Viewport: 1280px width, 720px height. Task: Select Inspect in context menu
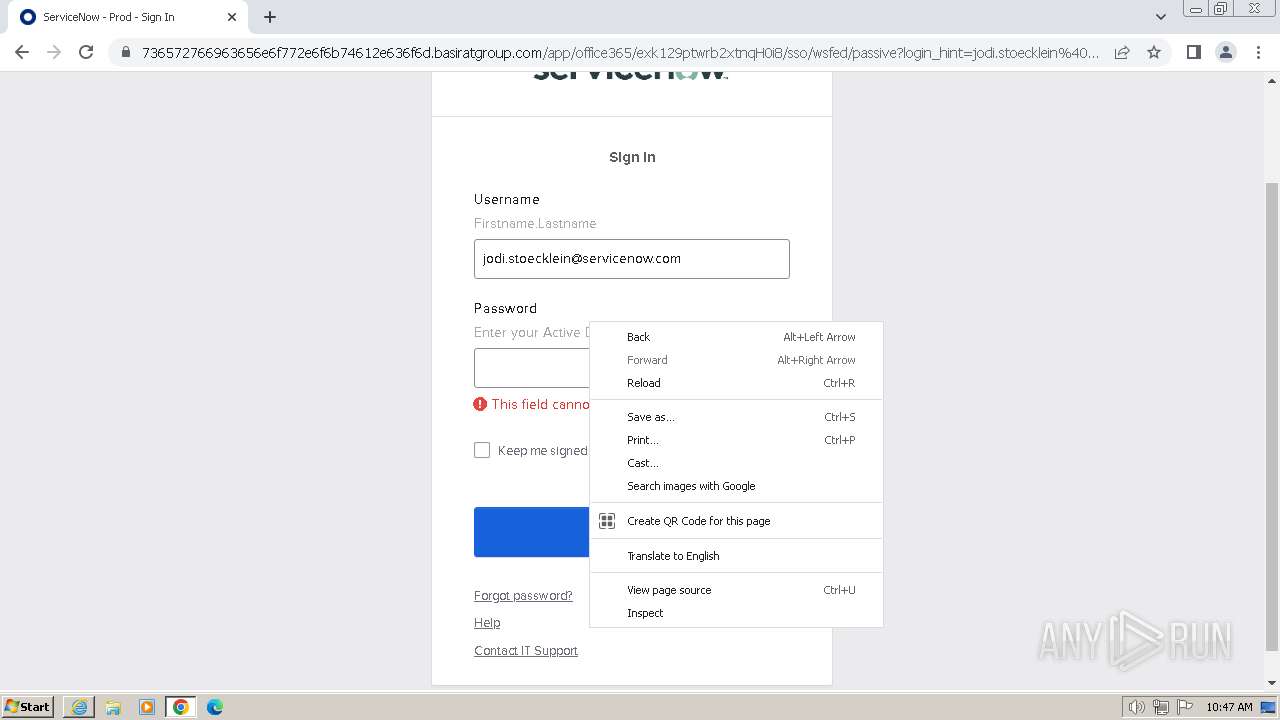tap(736, 613)
